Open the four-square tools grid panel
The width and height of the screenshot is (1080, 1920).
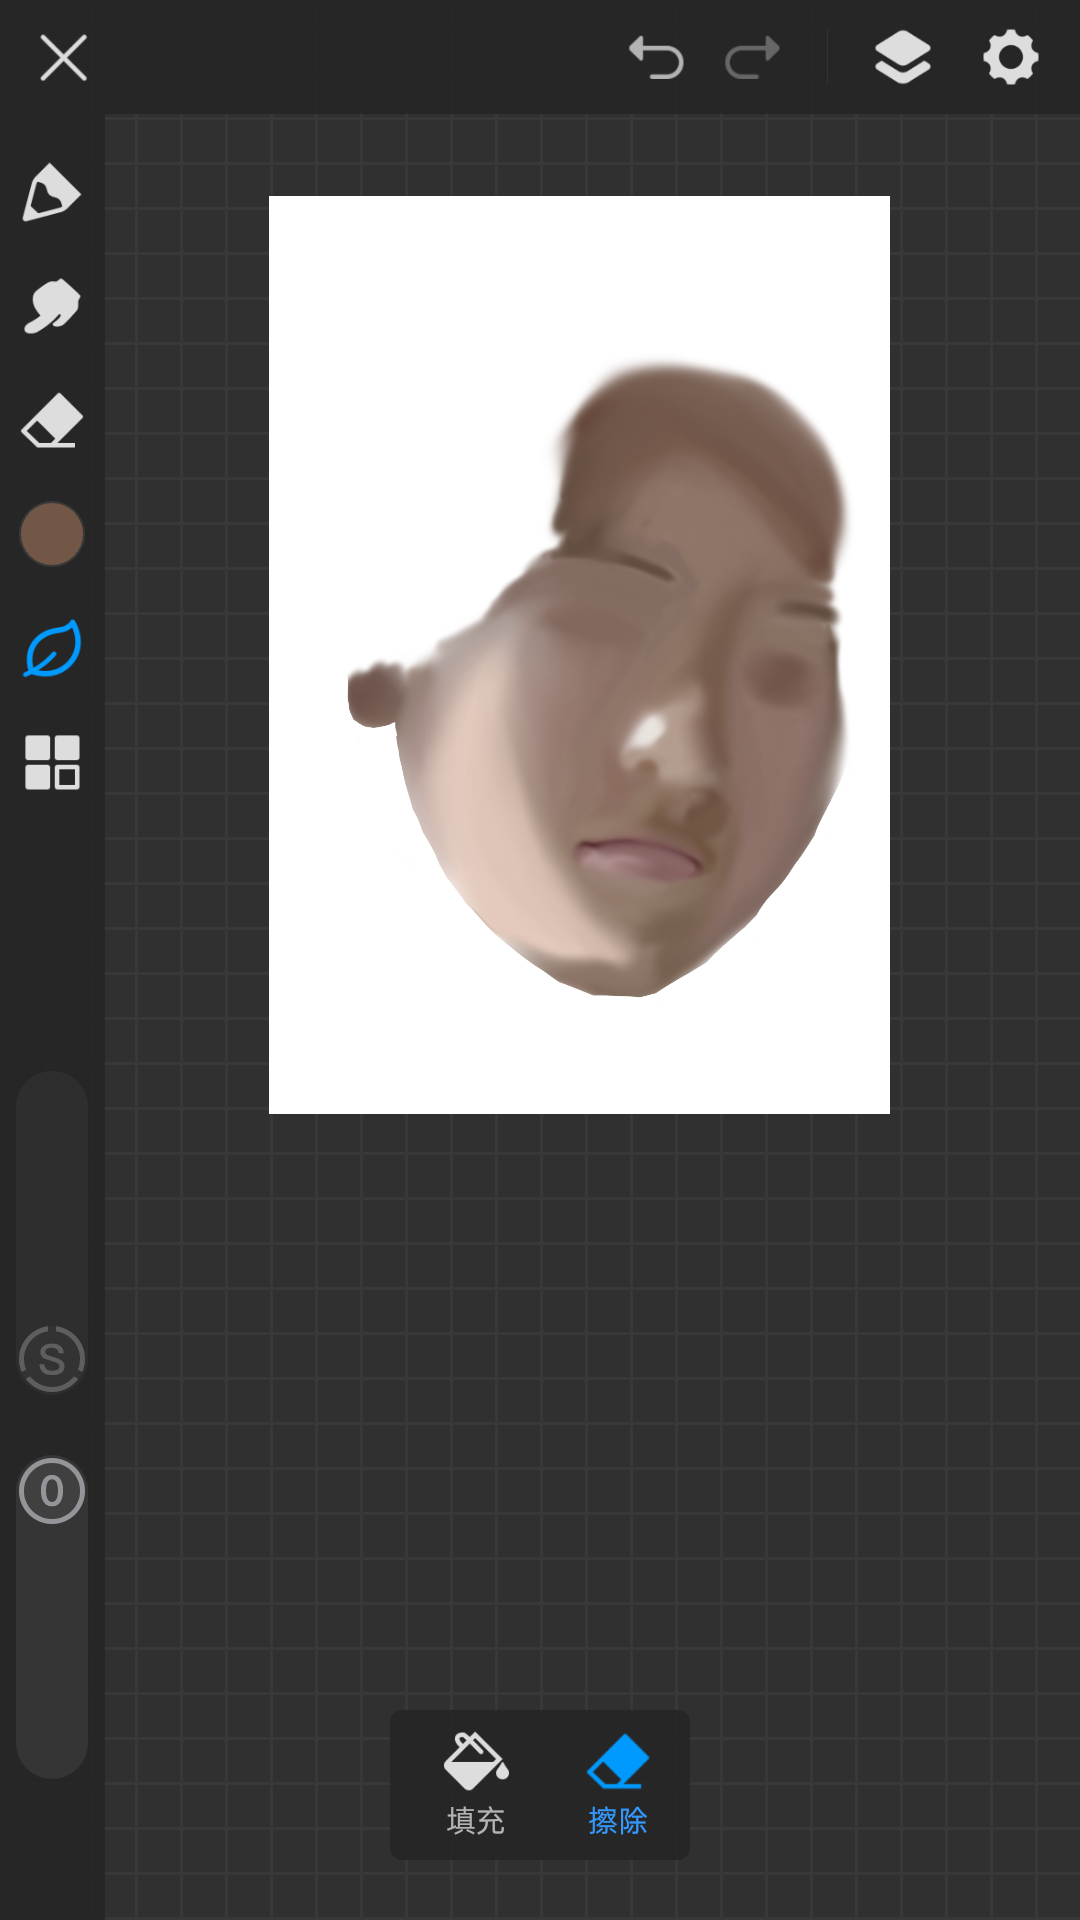click(51, 762)
